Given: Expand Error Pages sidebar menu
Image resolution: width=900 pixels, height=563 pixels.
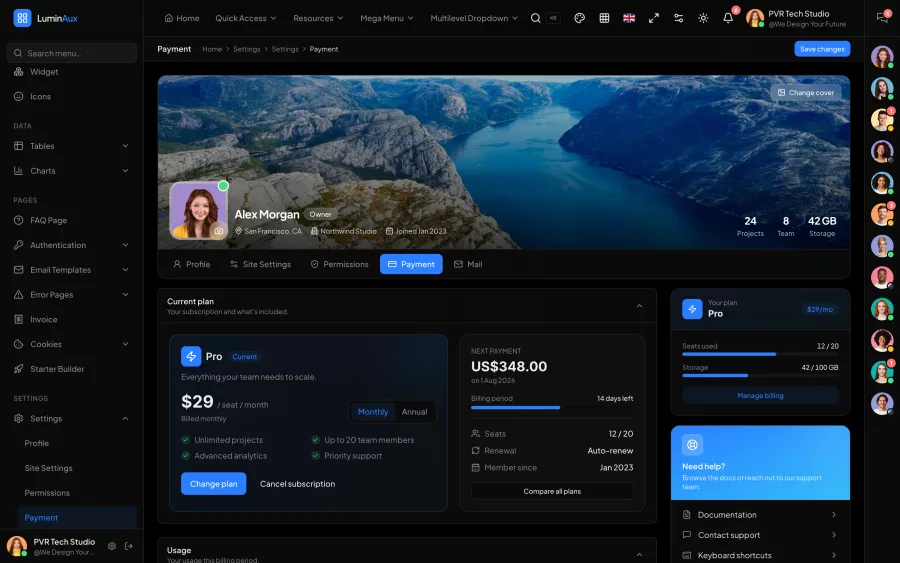Looking at the screenshot, I should (72, 295).
